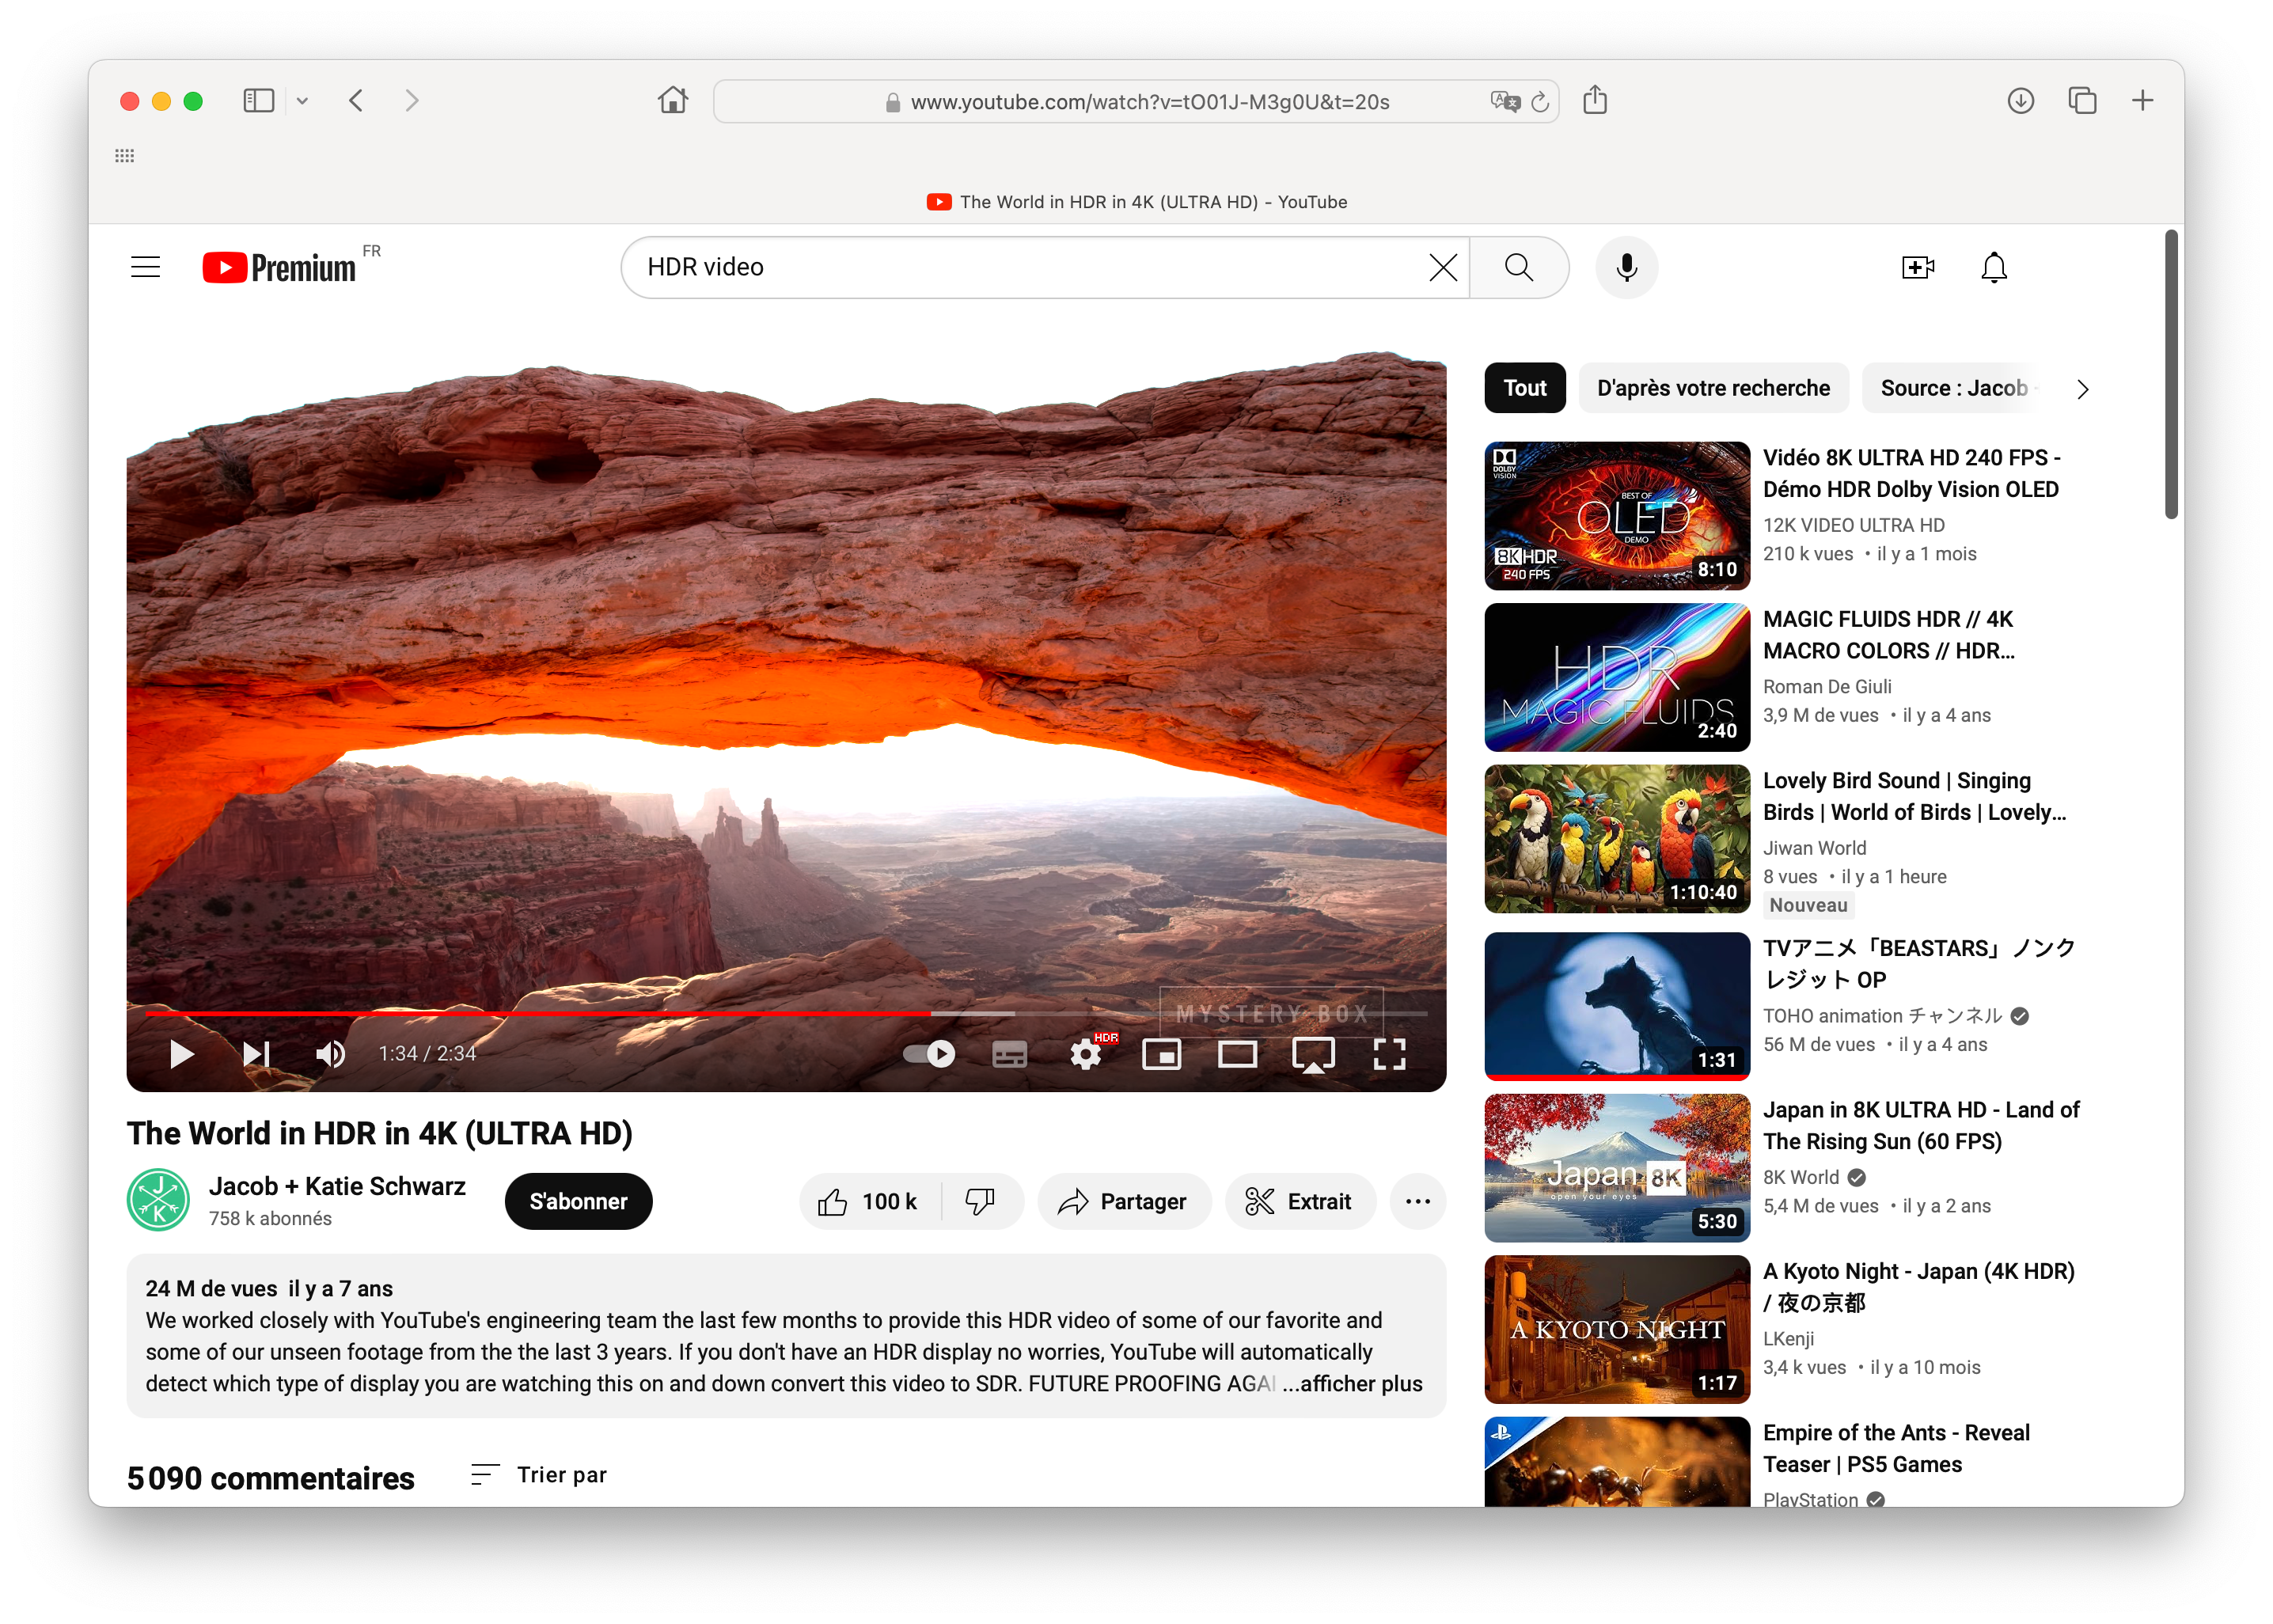Screen dimensions: 2273x1624
Task: Toggle Safari sidebar icon
Action: pos(258,100)
